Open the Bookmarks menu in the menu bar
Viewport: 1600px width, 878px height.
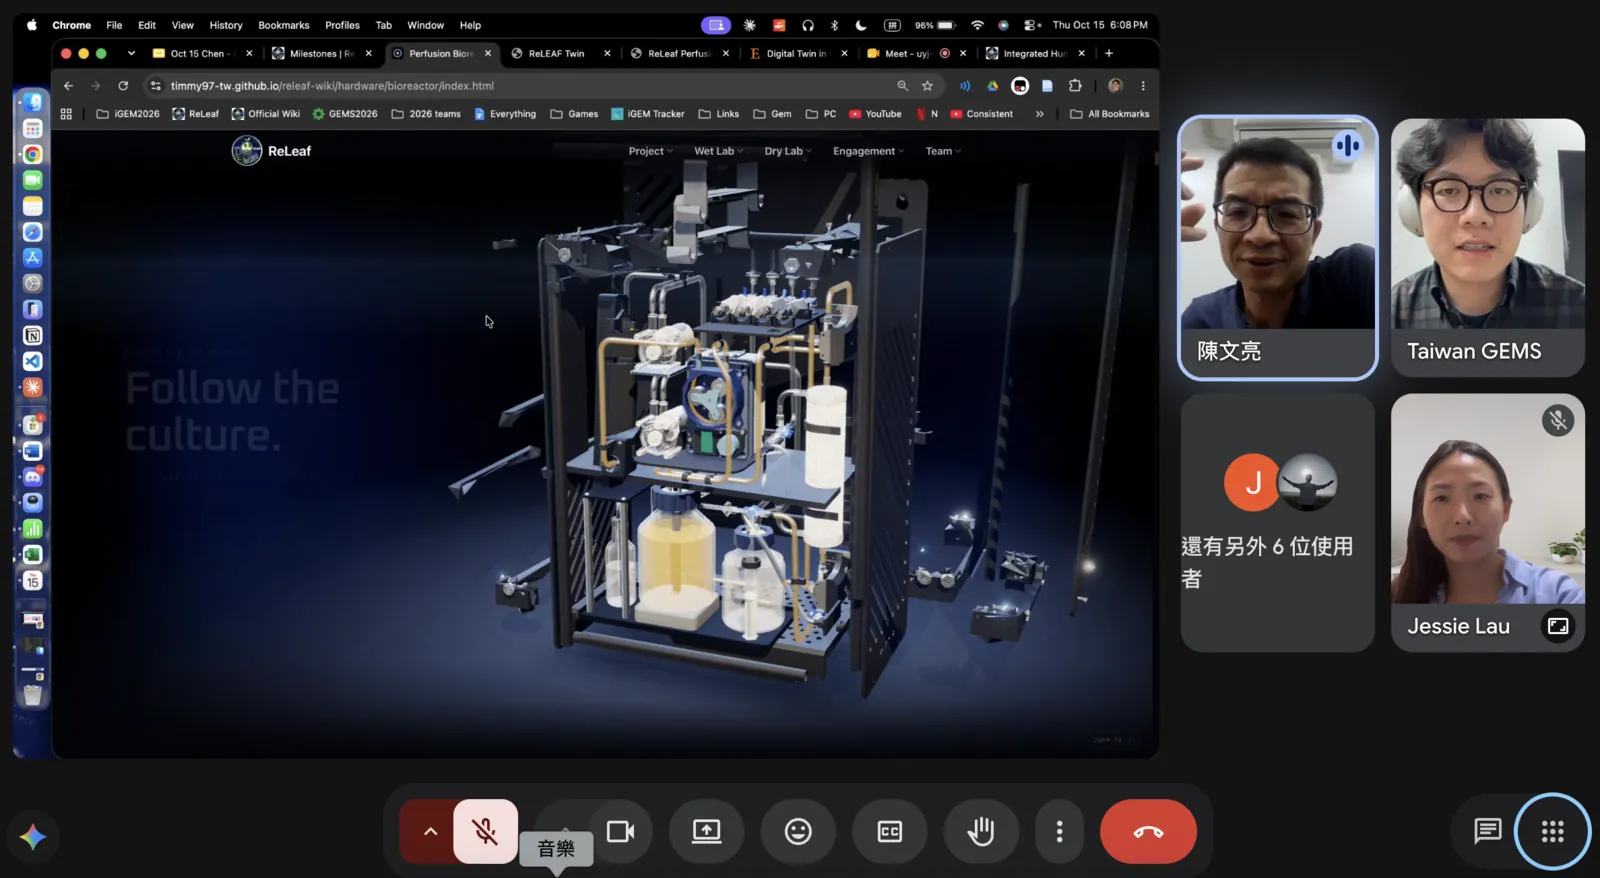[284, 25]
